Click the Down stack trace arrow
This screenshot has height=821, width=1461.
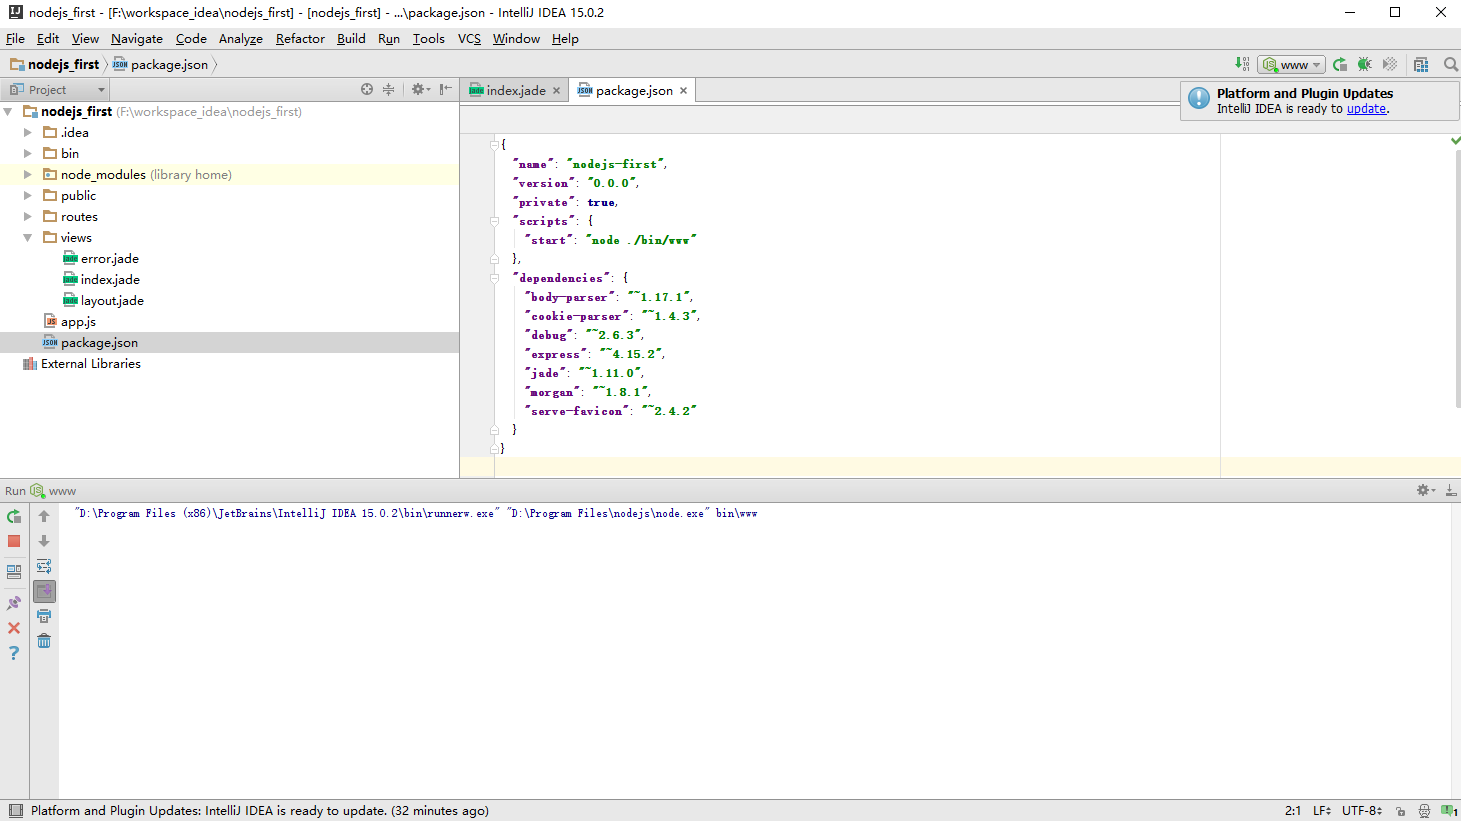click(44, 541)
